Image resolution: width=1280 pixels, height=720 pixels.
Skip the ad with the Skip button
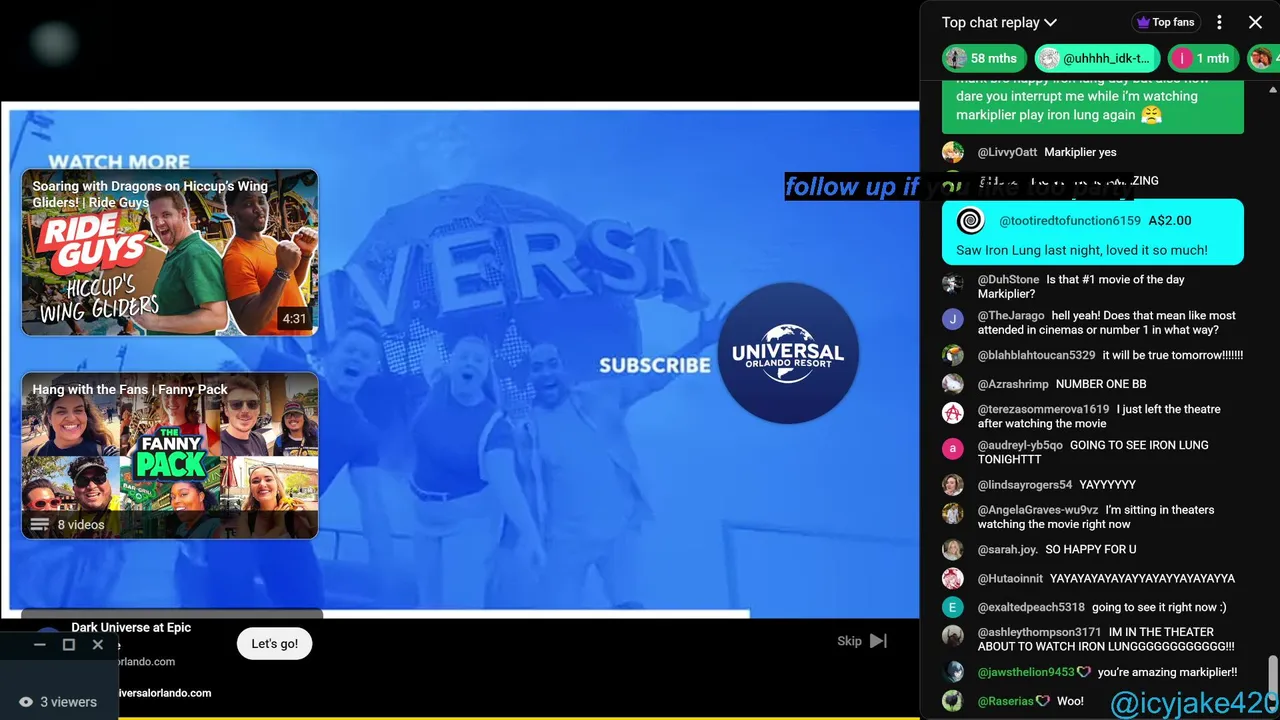click(x=862, y=641)
